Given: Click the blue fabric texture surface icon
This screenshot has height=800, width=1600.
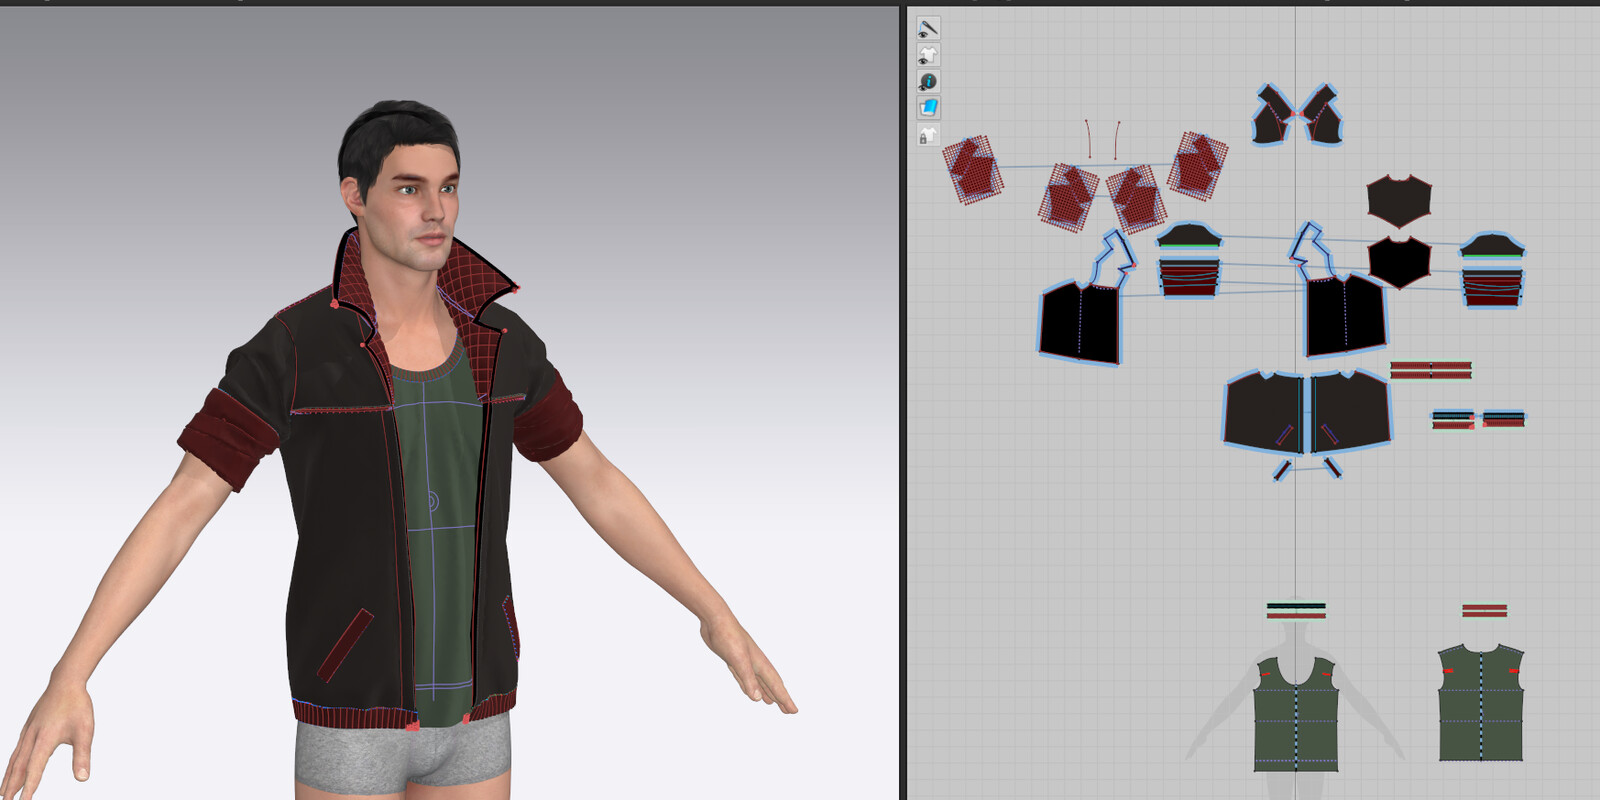Looking at the screenshot, I should (x=928, y=107).
